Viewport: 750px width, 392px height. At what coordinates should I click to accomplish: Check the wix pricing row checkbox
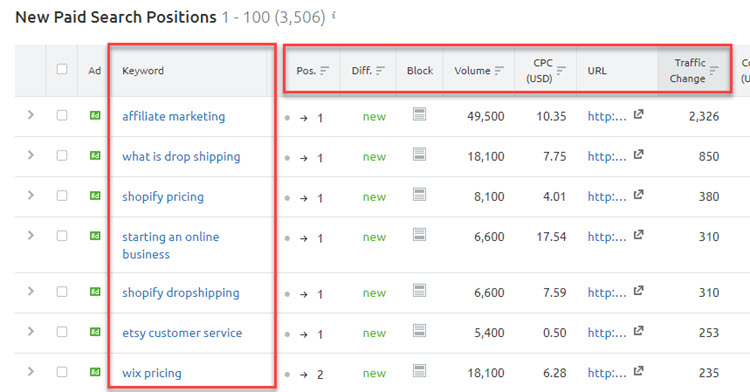pyautogui.click(x=62, y=372)
